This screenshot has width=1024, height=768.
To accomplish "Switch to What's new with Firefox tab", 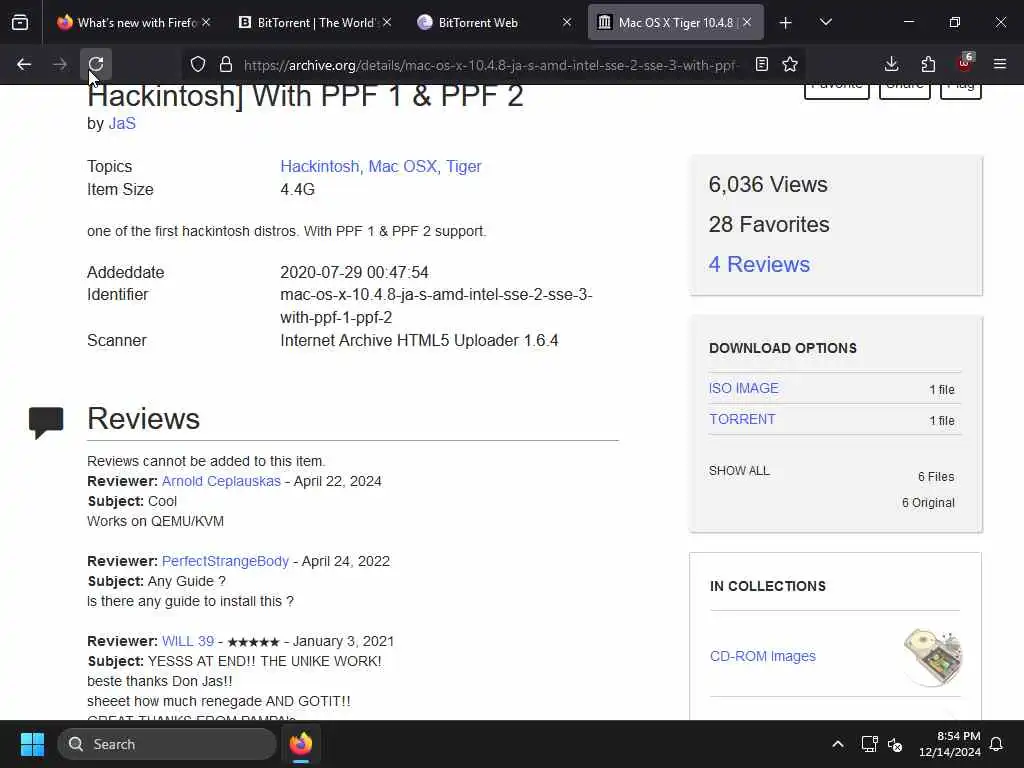I will (x=134, y=22).
